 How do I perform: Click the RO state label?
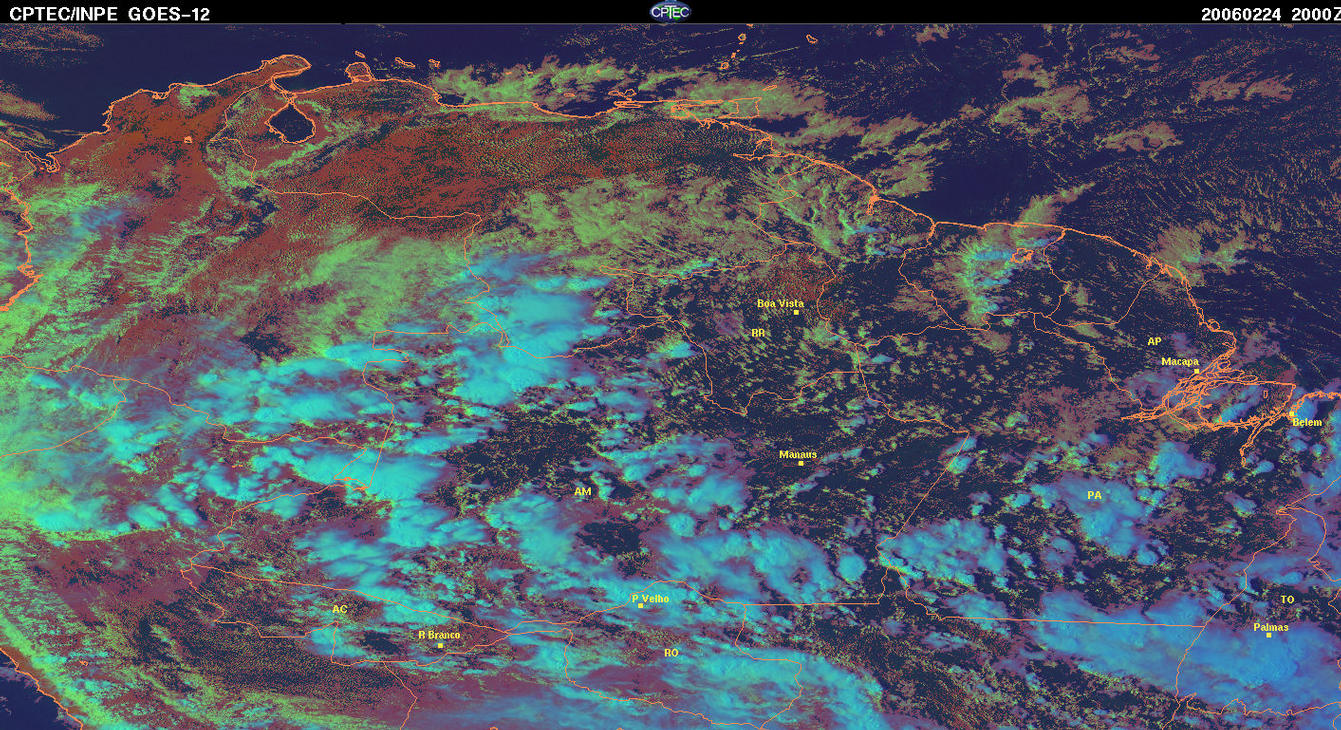click(671, 652)
